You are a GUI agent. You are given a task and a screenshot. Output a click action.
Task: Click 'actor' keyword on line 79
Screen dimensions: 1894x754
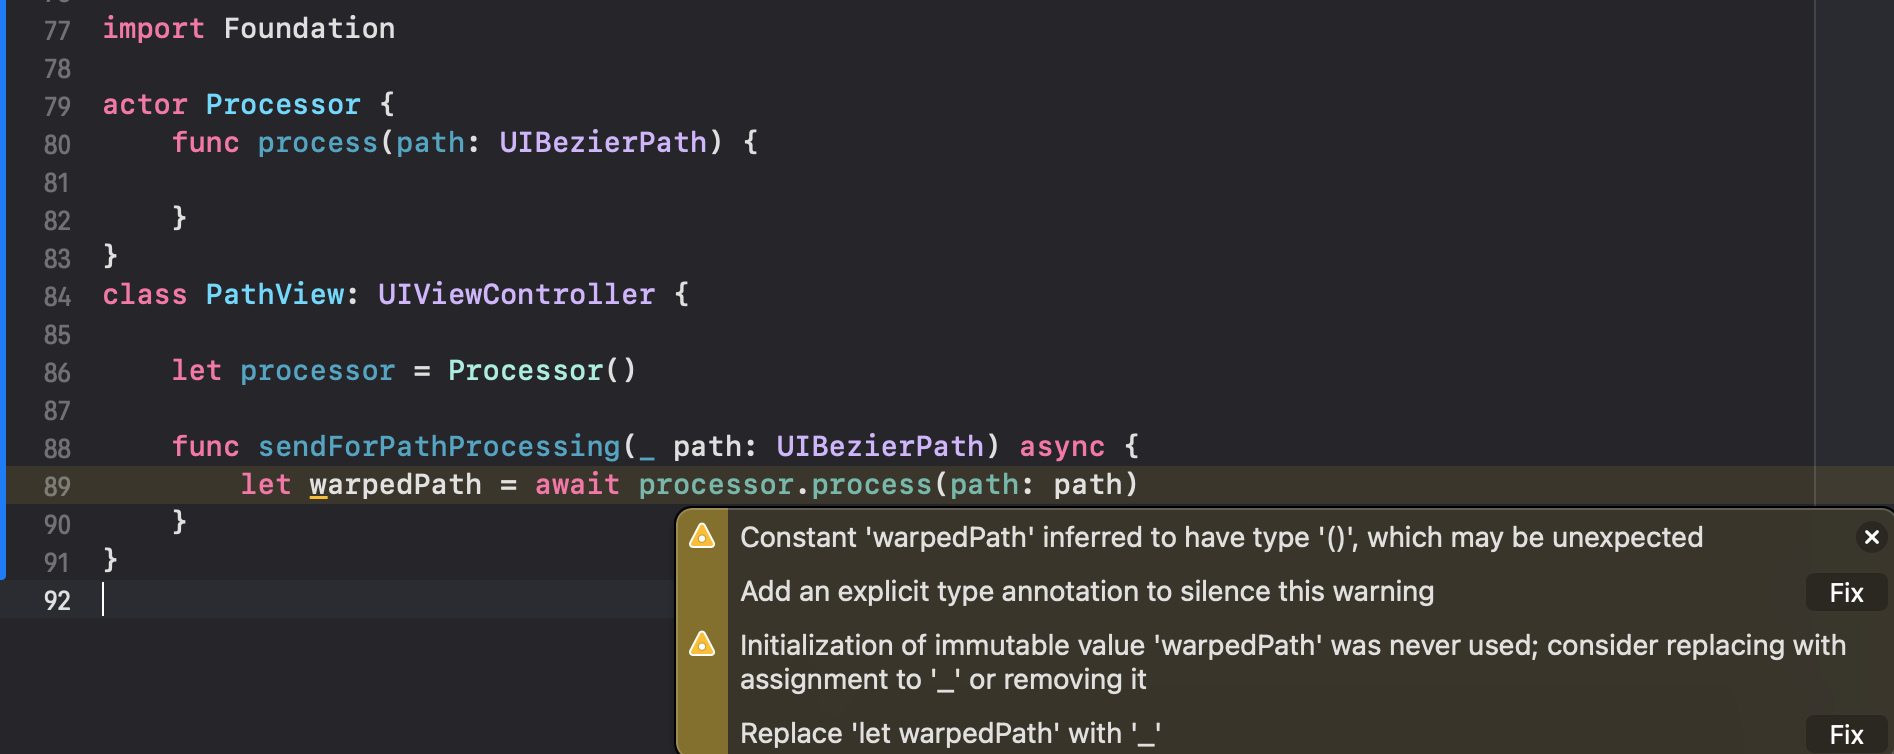[145, 105]
